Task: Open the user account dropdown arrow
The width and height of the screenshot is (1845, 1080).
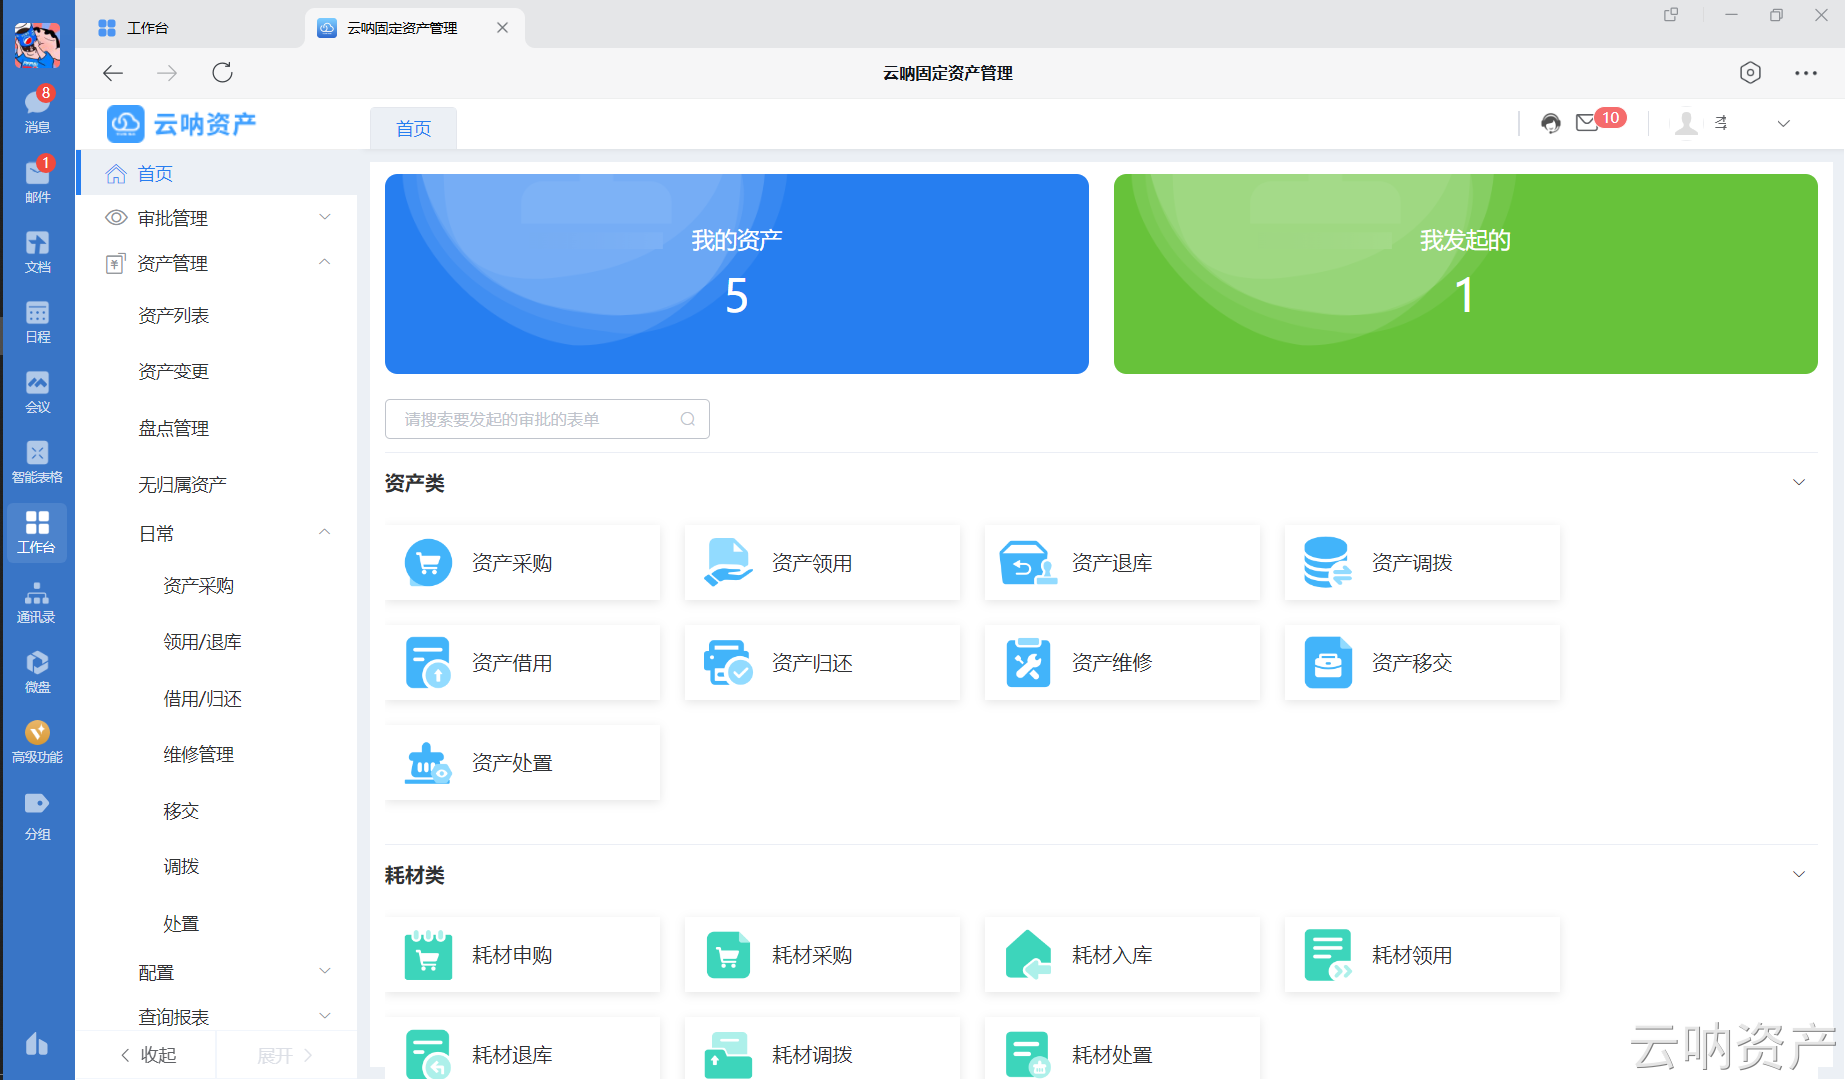Action: point(1783,124)
